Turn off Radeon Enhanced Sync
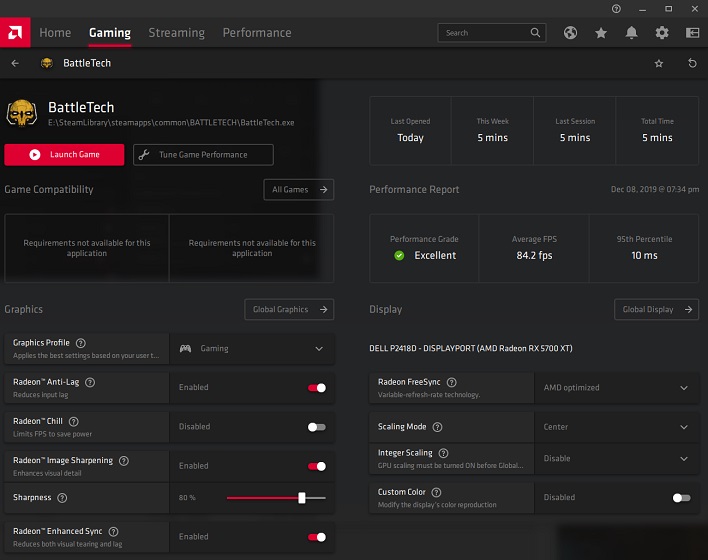The image size is (708, 560). click(x=317, y=537)
